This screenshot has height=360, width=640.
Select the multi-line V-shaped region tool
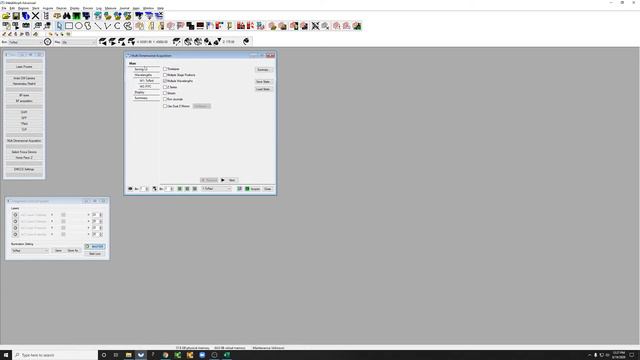[x=107, y=26]
